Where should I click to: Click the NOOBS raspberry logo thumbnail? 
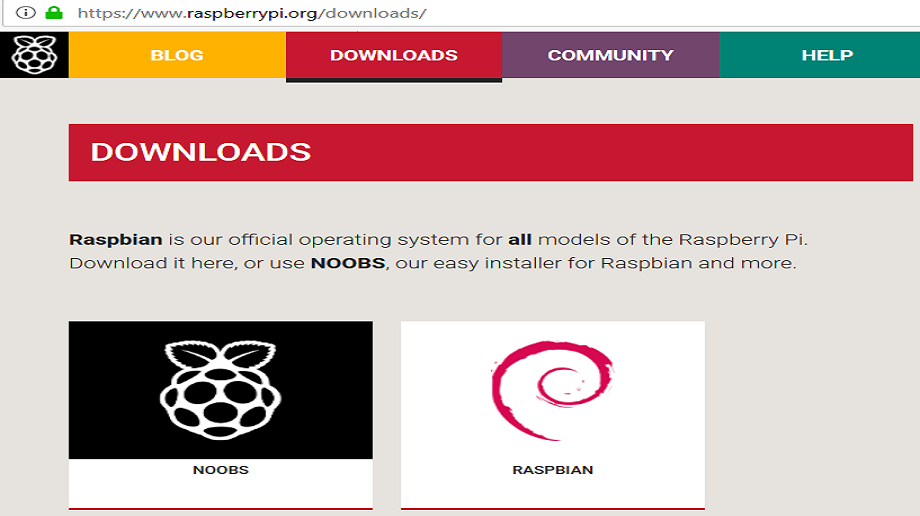click(x=221, y=390)
